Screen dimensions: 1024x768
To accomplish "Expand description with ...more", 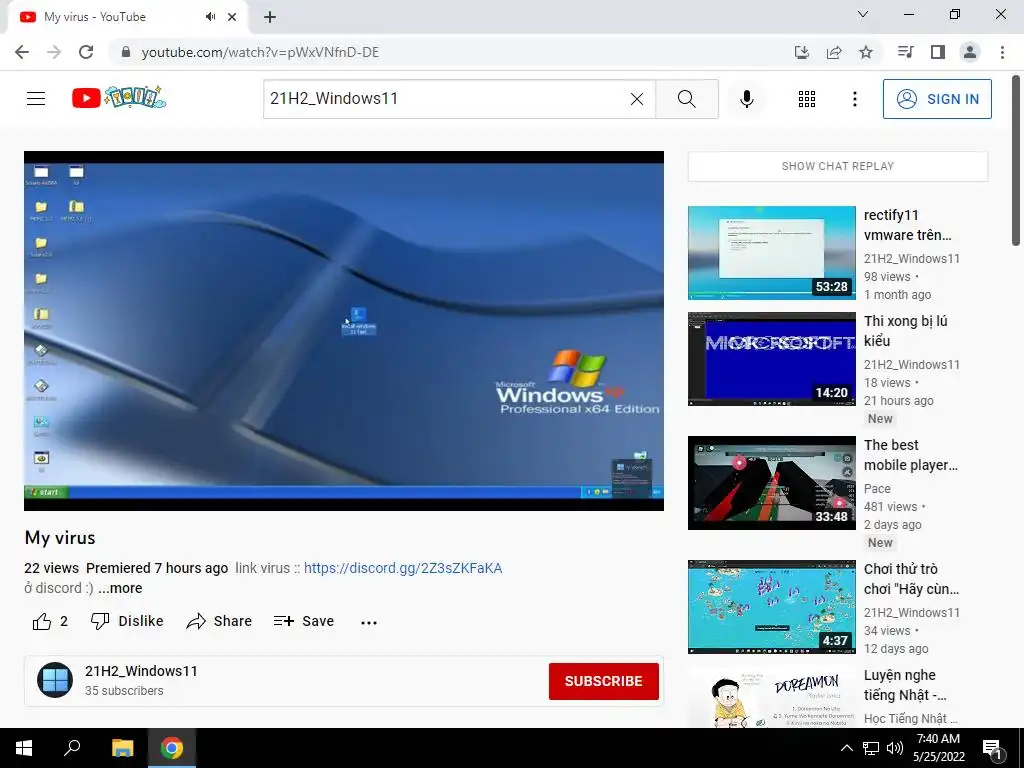I will click(x=120, y=588).
